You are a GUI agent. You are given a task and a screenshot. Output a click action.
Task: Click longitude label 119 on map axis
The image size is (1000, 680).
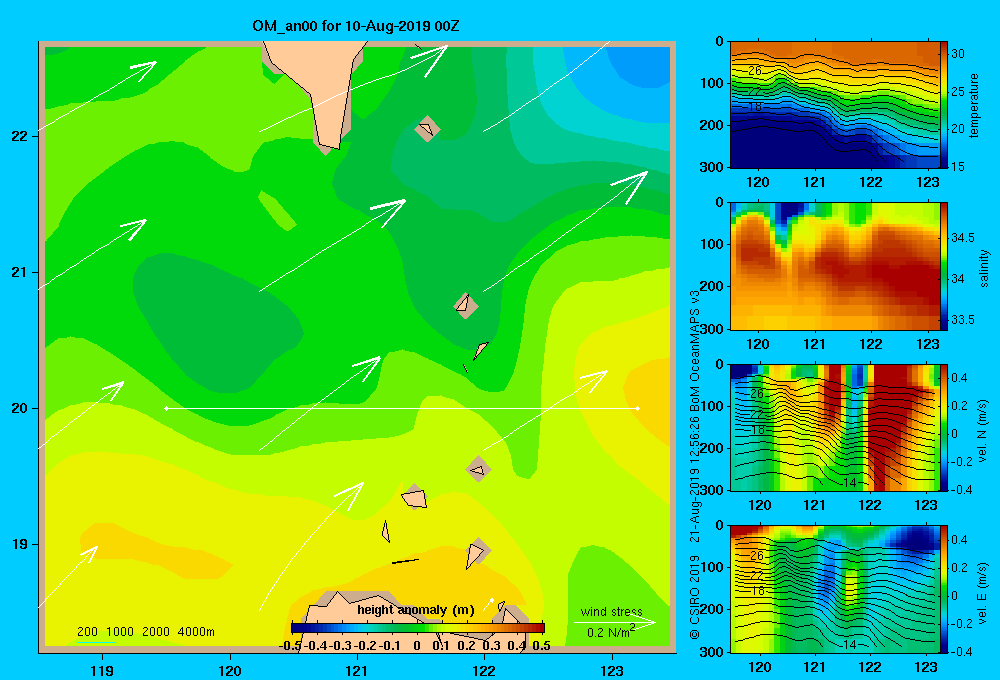point(102,670)
